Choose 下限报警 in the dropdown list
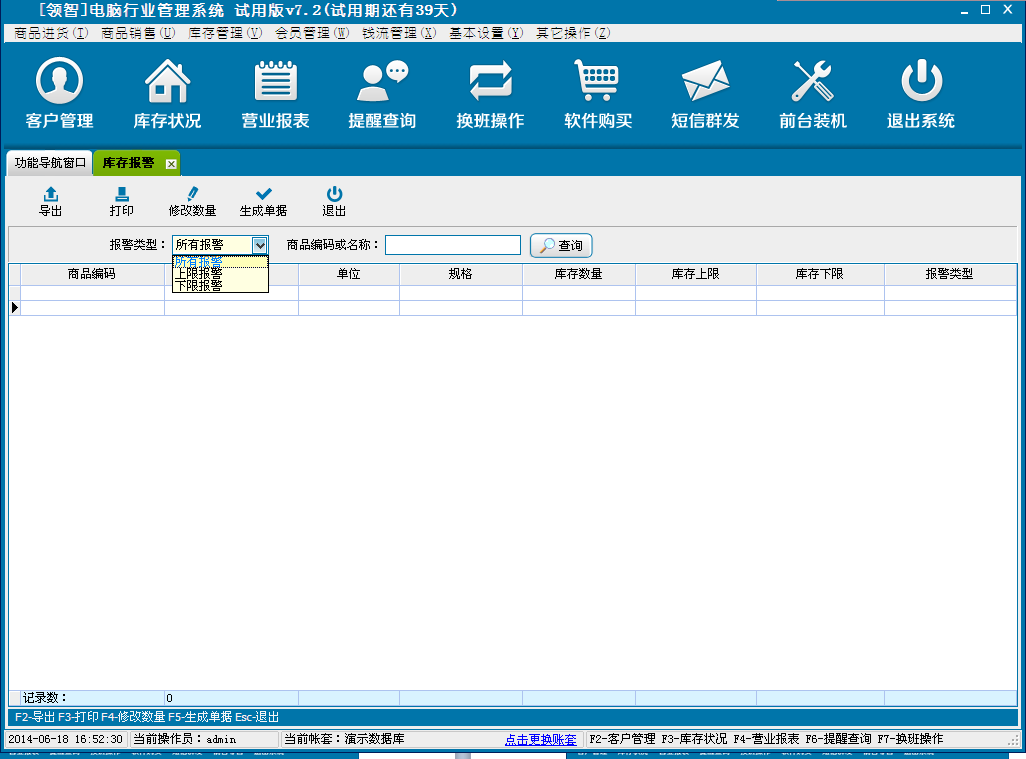Image resolution: width=1026 pixels, height=759 pixels. tap(199, 285)
